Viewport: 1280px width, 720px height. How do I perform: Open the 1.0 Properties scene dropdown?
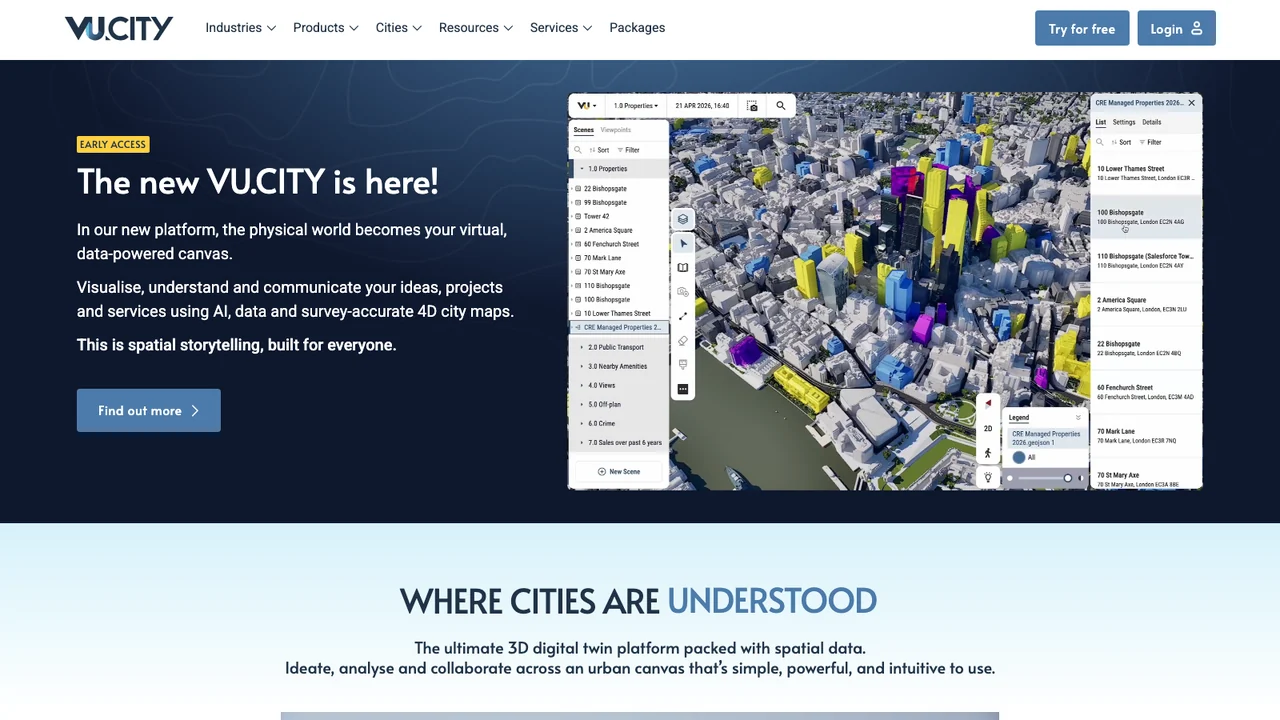(x=636, y=105)
